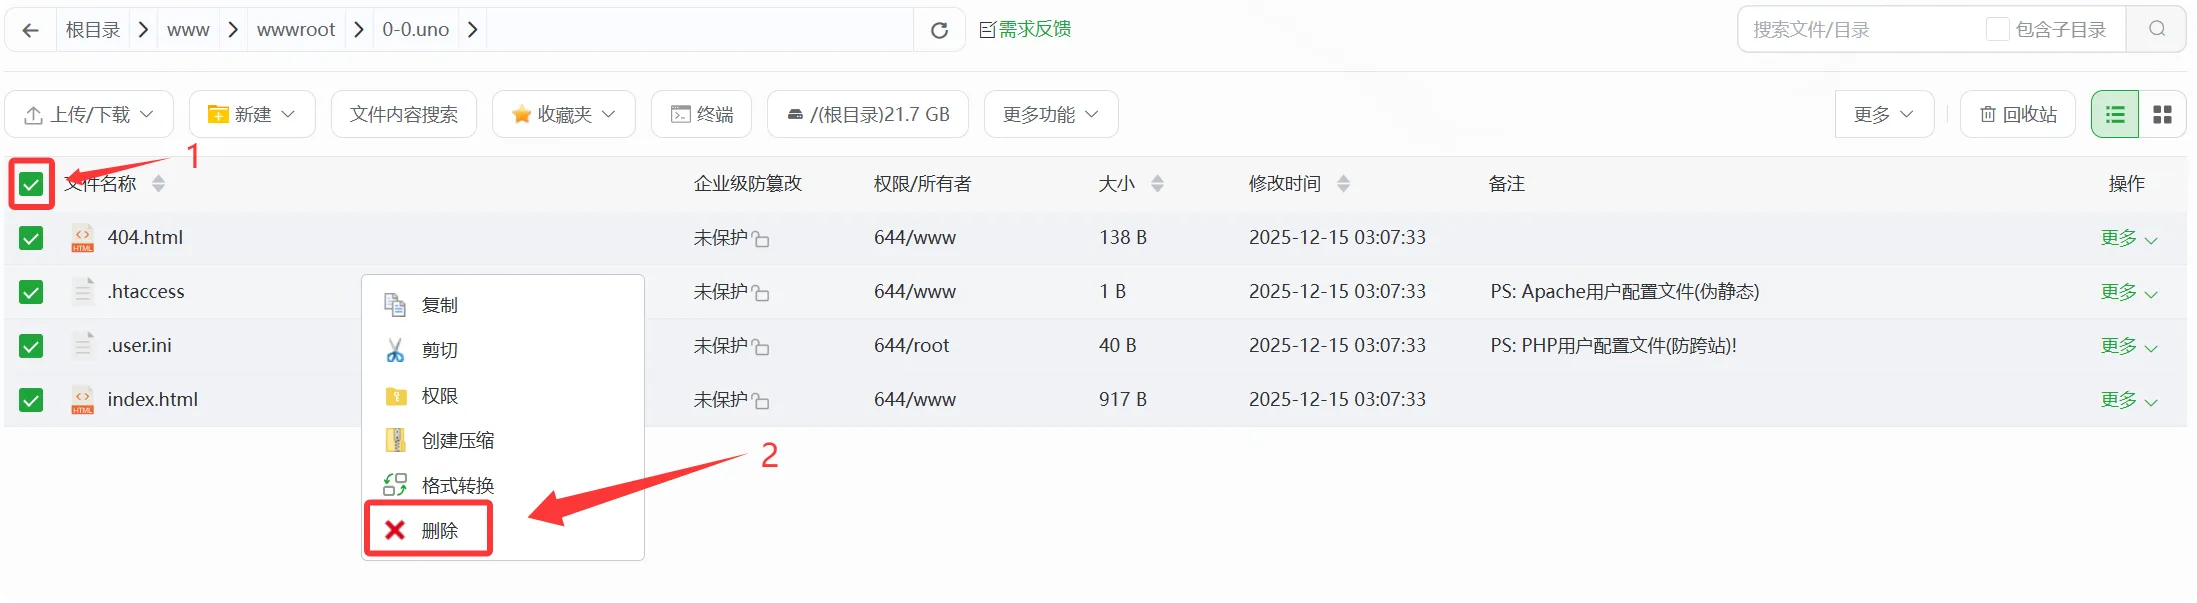Click the lock icon for .user.ini
This screenshot has height=603, width=2197.
pos(761,347)
